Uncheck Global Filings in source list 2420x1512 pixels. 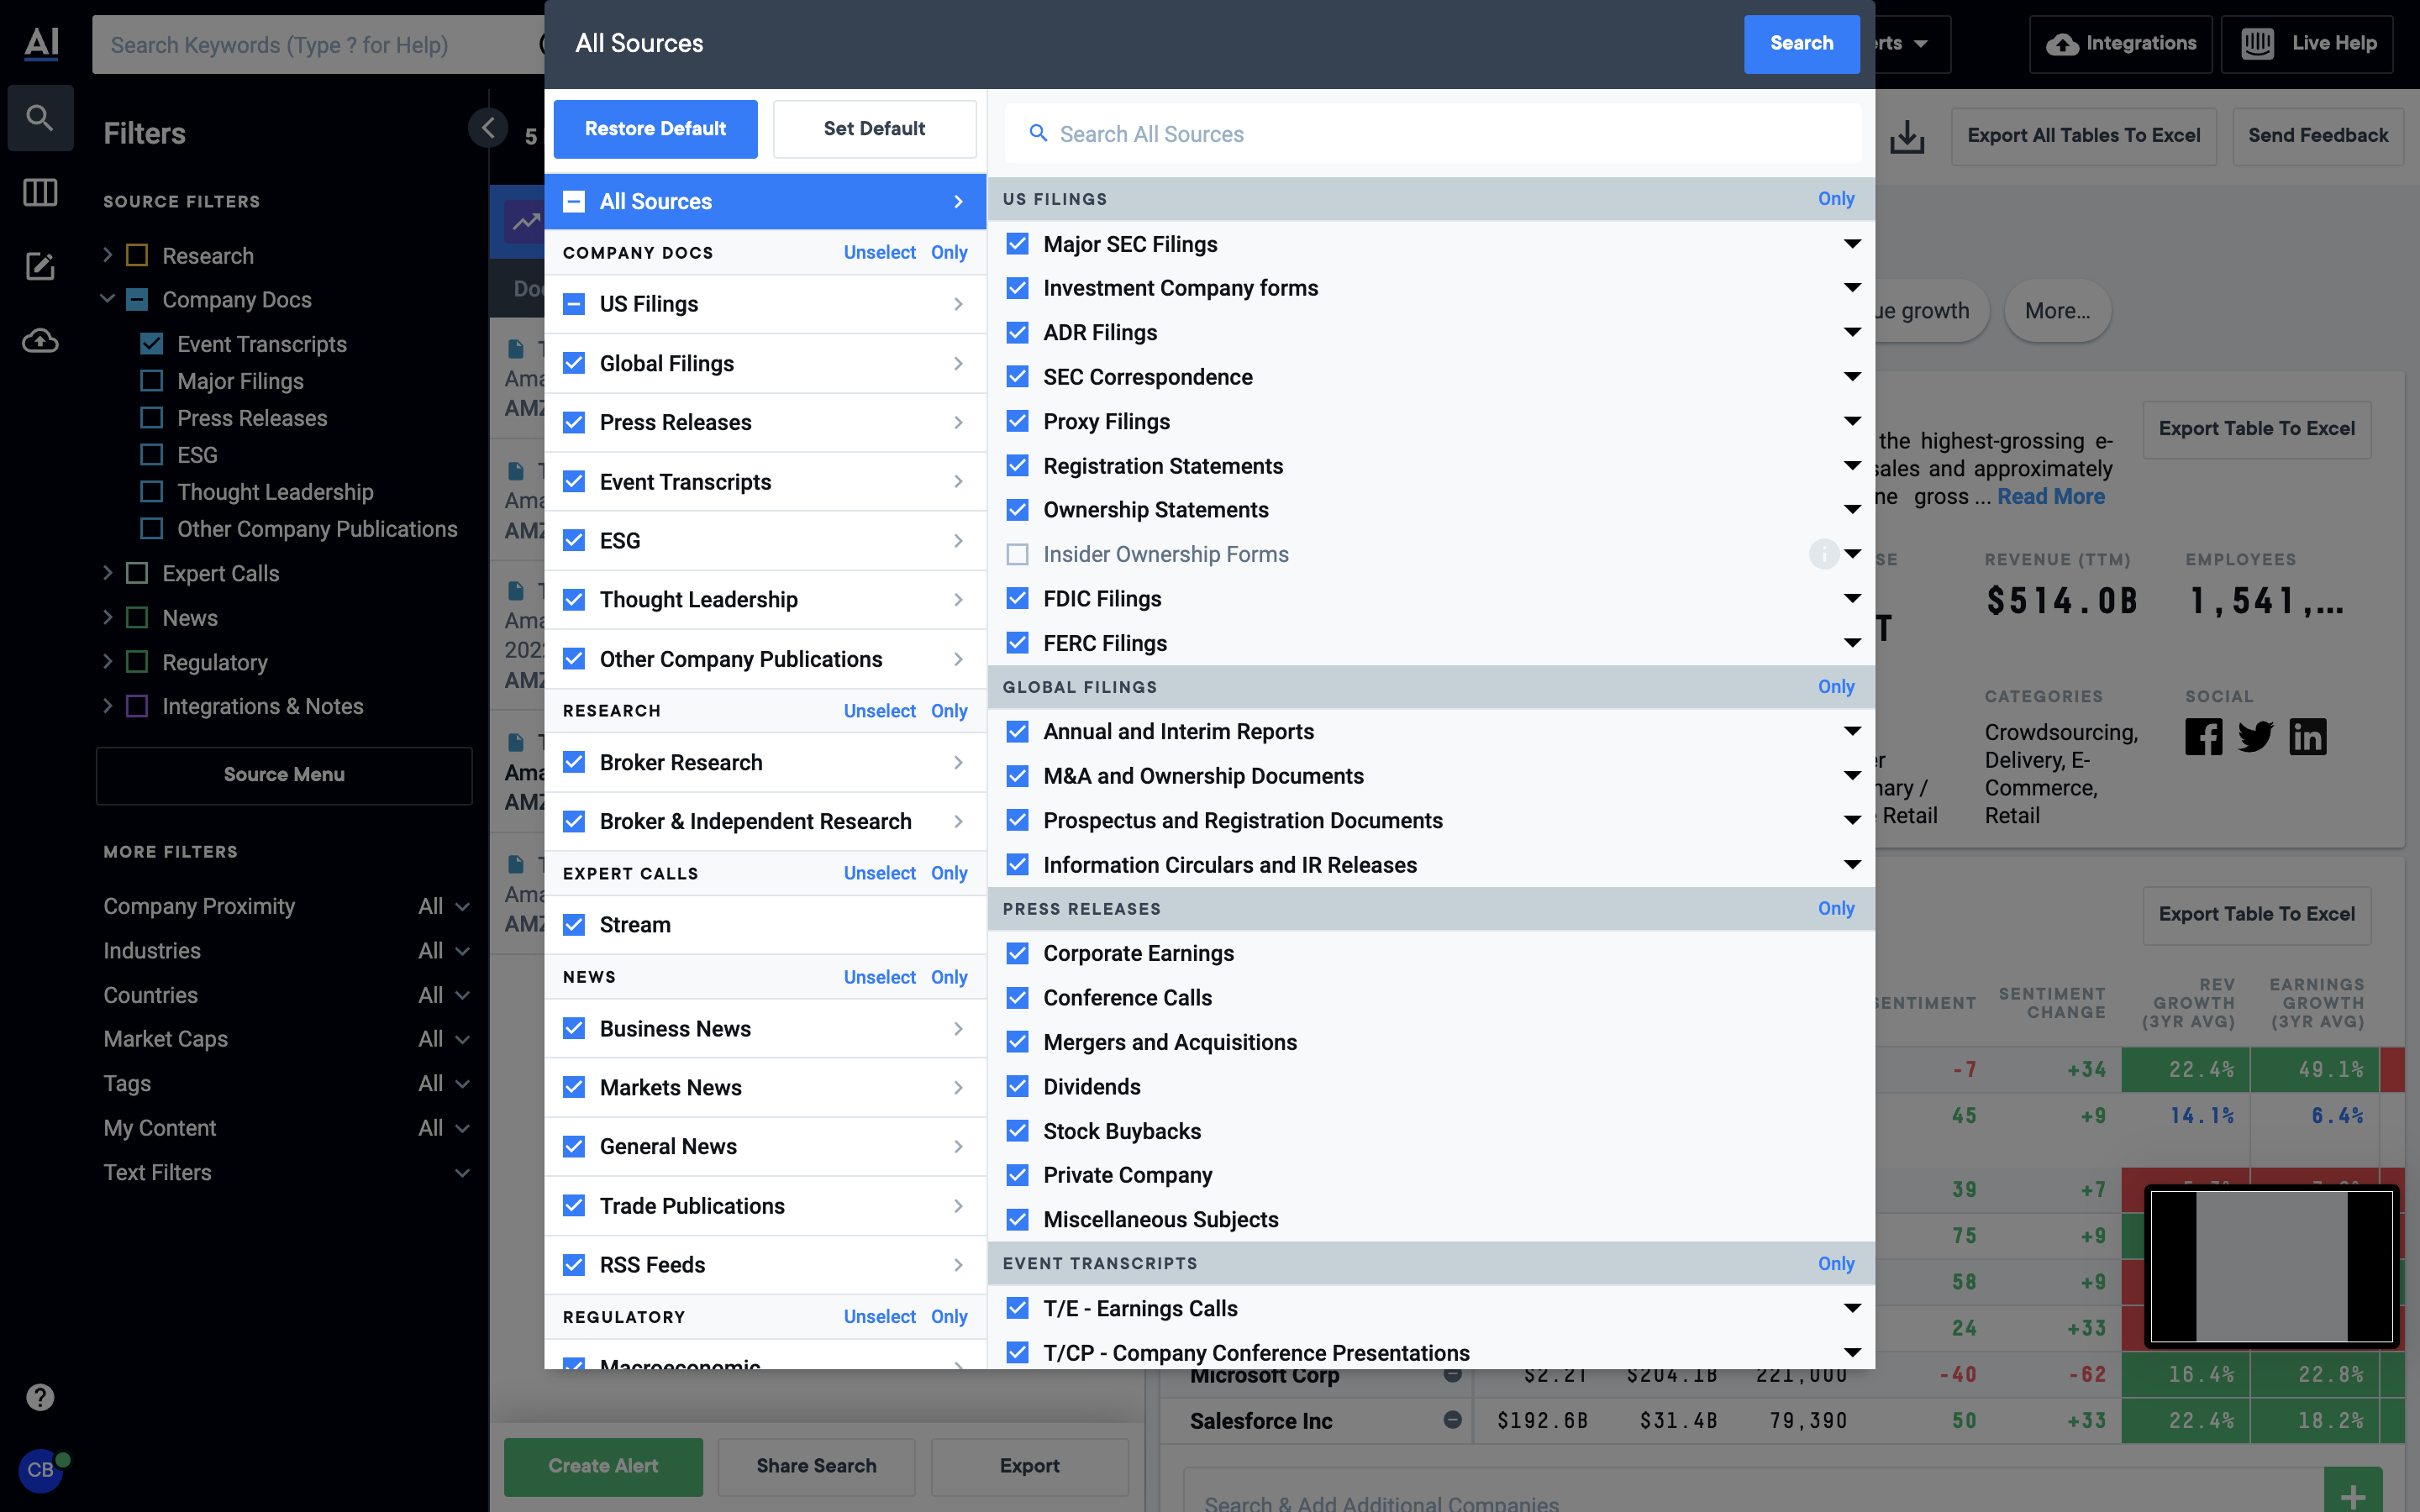[x=574, y=363]
